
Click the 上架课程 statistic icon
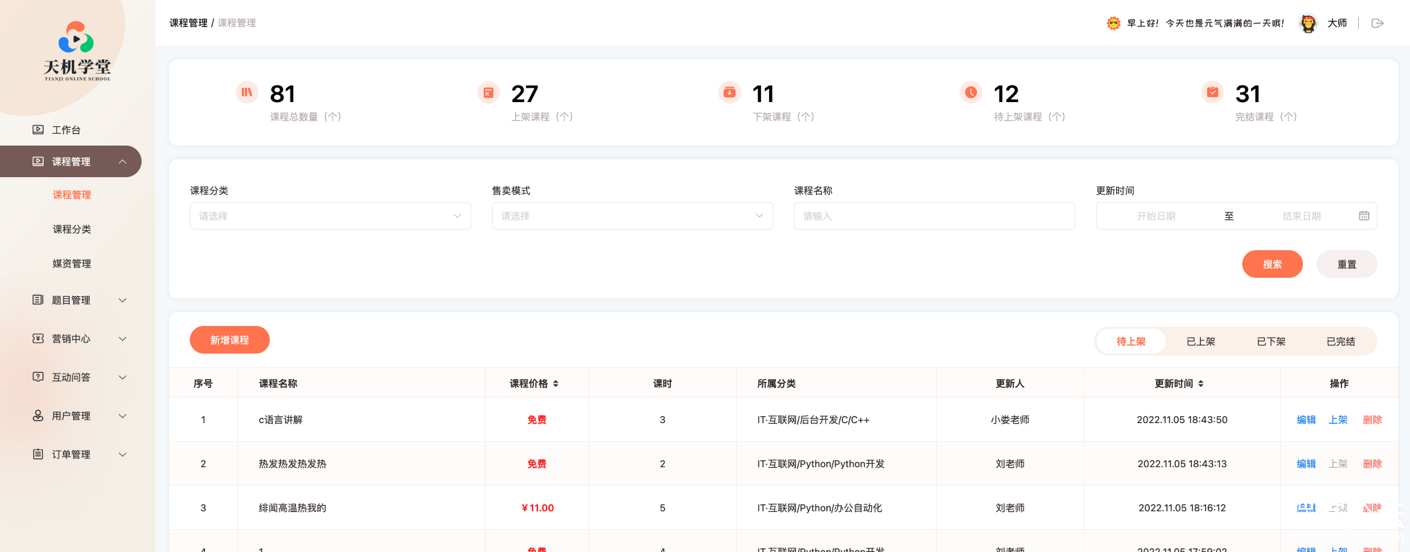pos(488,93)
